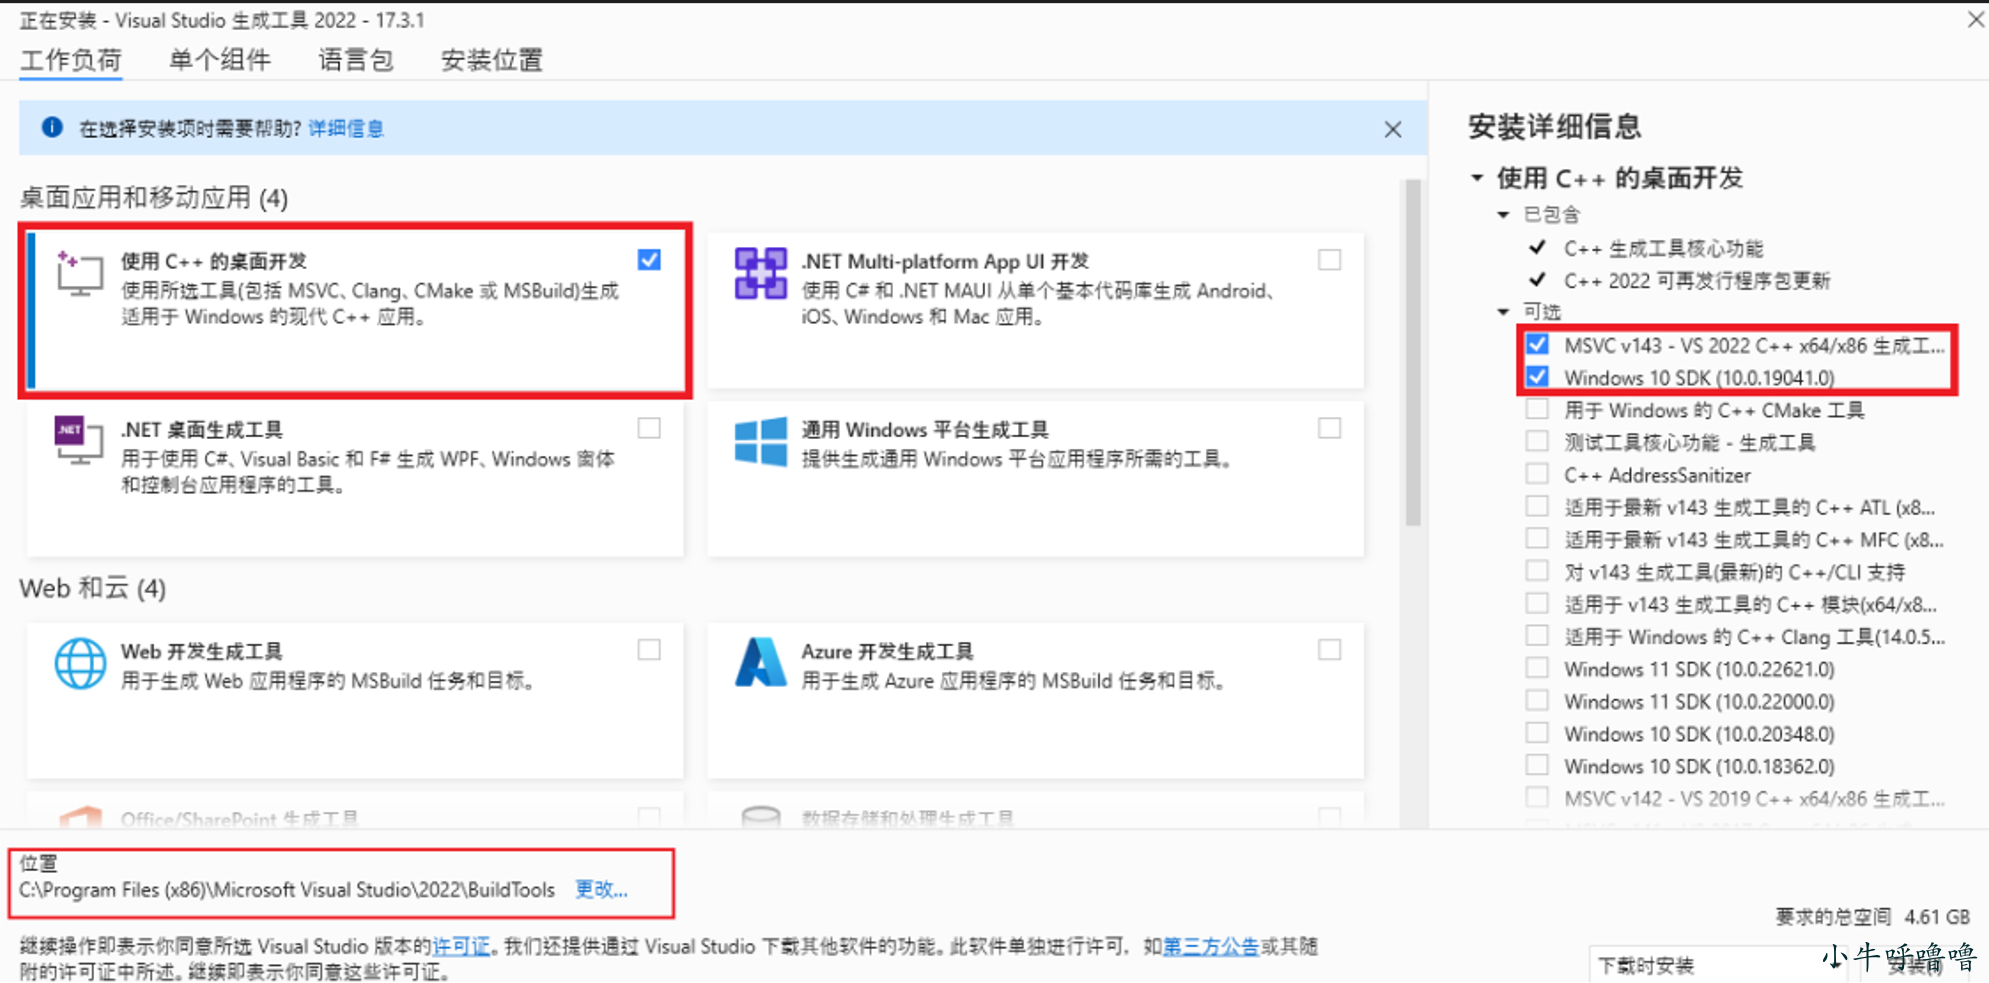
Task: Click 更改... to change install location
Action: pos(601,889)
